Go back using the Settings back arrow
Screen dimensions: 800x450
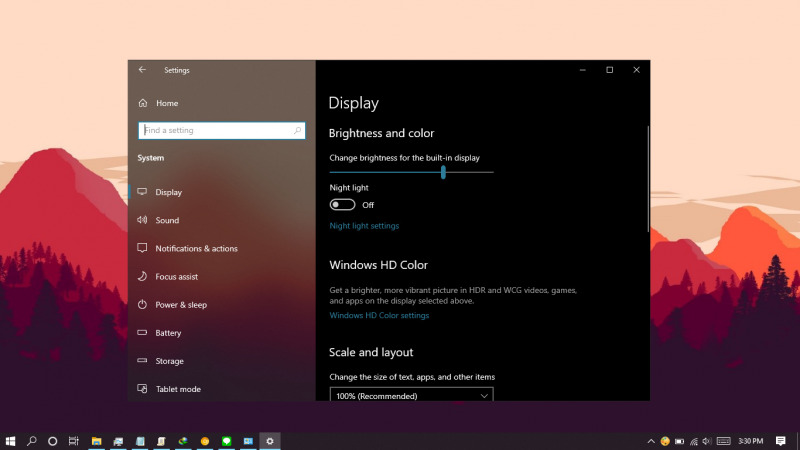point(142,70)
